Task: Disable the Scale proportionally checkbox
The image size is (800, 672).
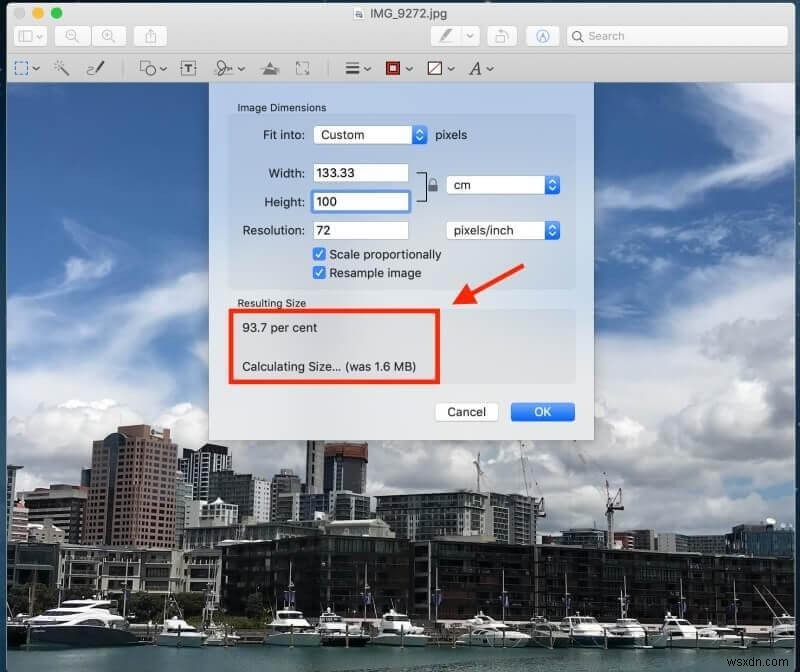Action: point(320,254)
